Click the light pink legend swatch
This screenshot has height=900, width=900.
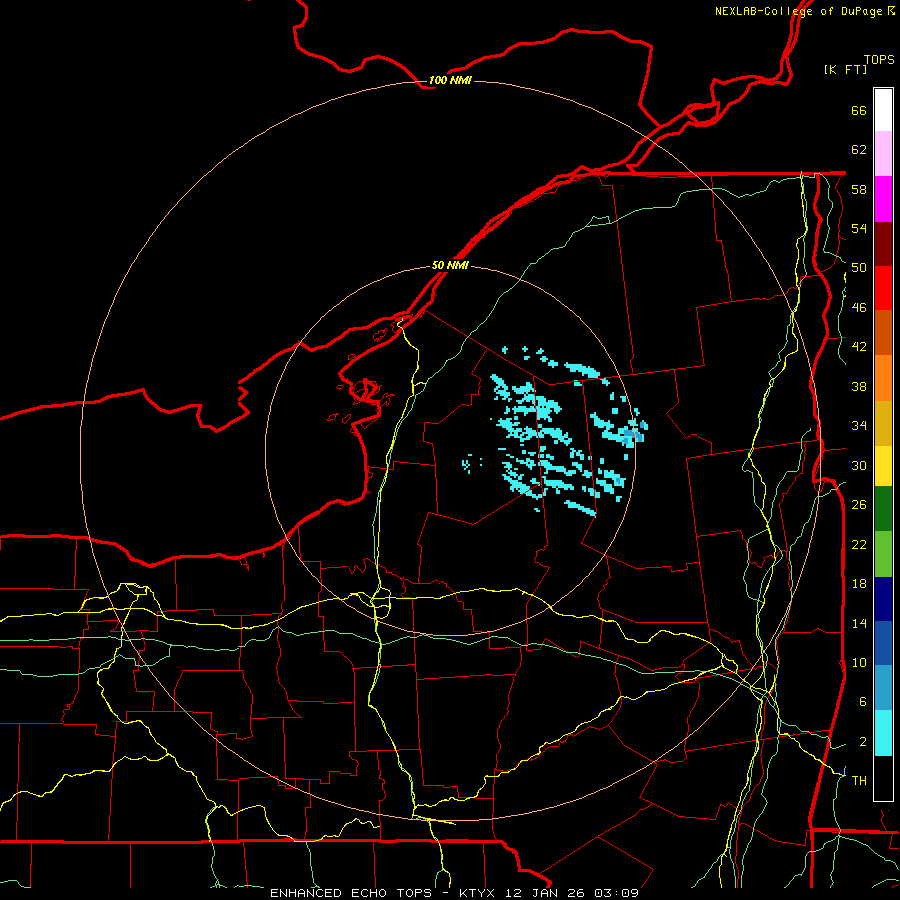click(883, 154)
